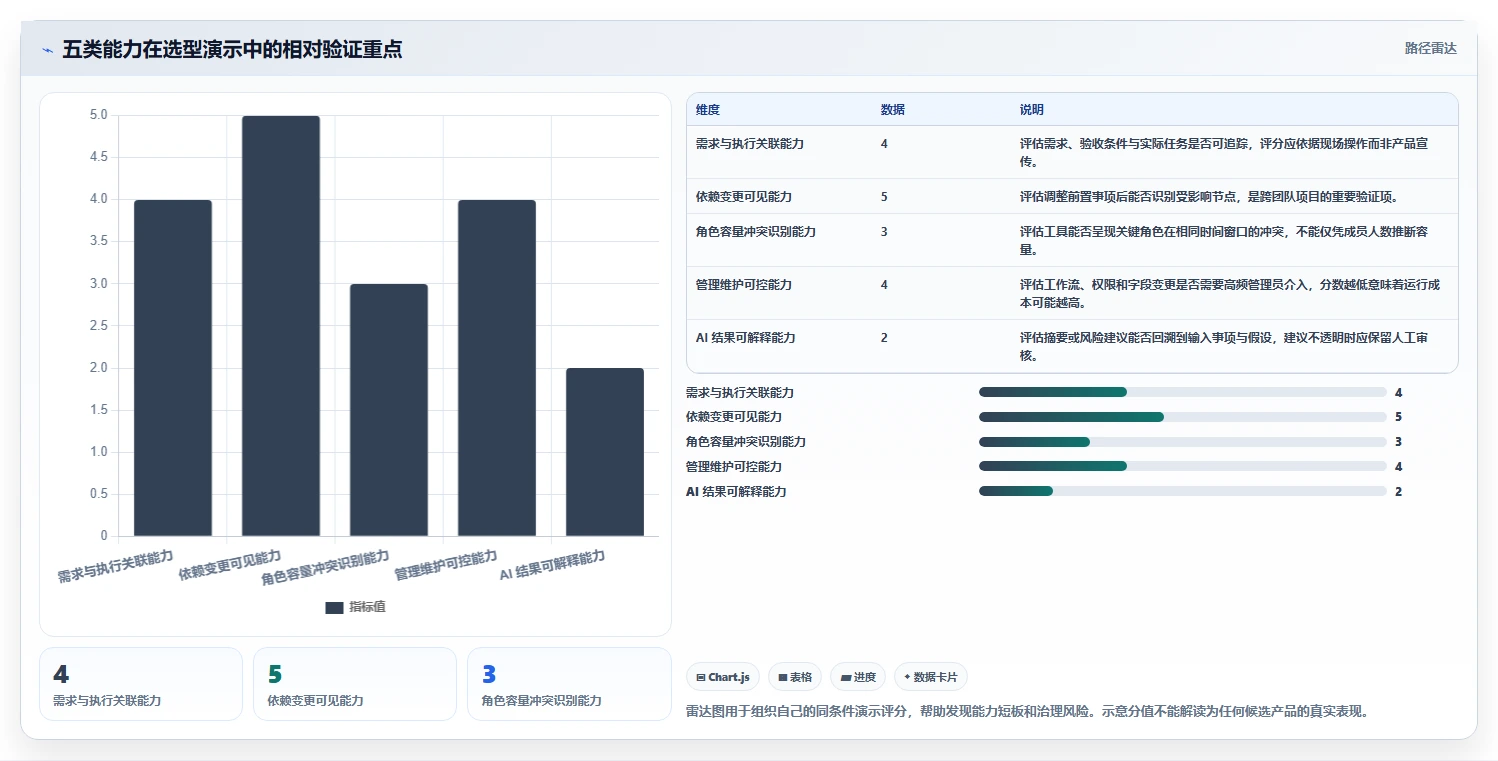1498x761 pixels.
Task: Select the table row 需求与执行关联能力
Action: coord(1072,152)
